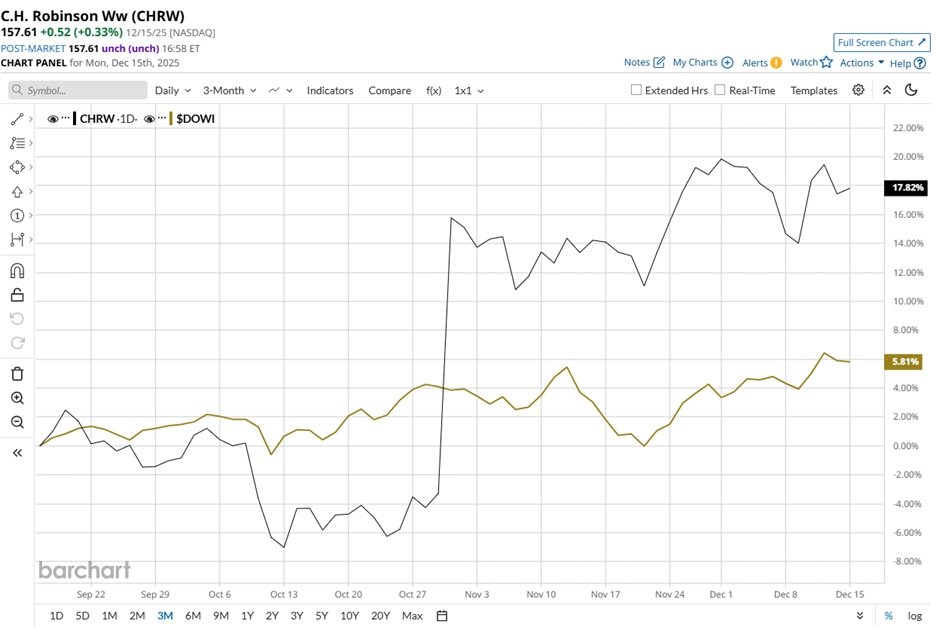Enable the Extended Hrs checkbox
This screenshot has height=636, width=936.
636,90
